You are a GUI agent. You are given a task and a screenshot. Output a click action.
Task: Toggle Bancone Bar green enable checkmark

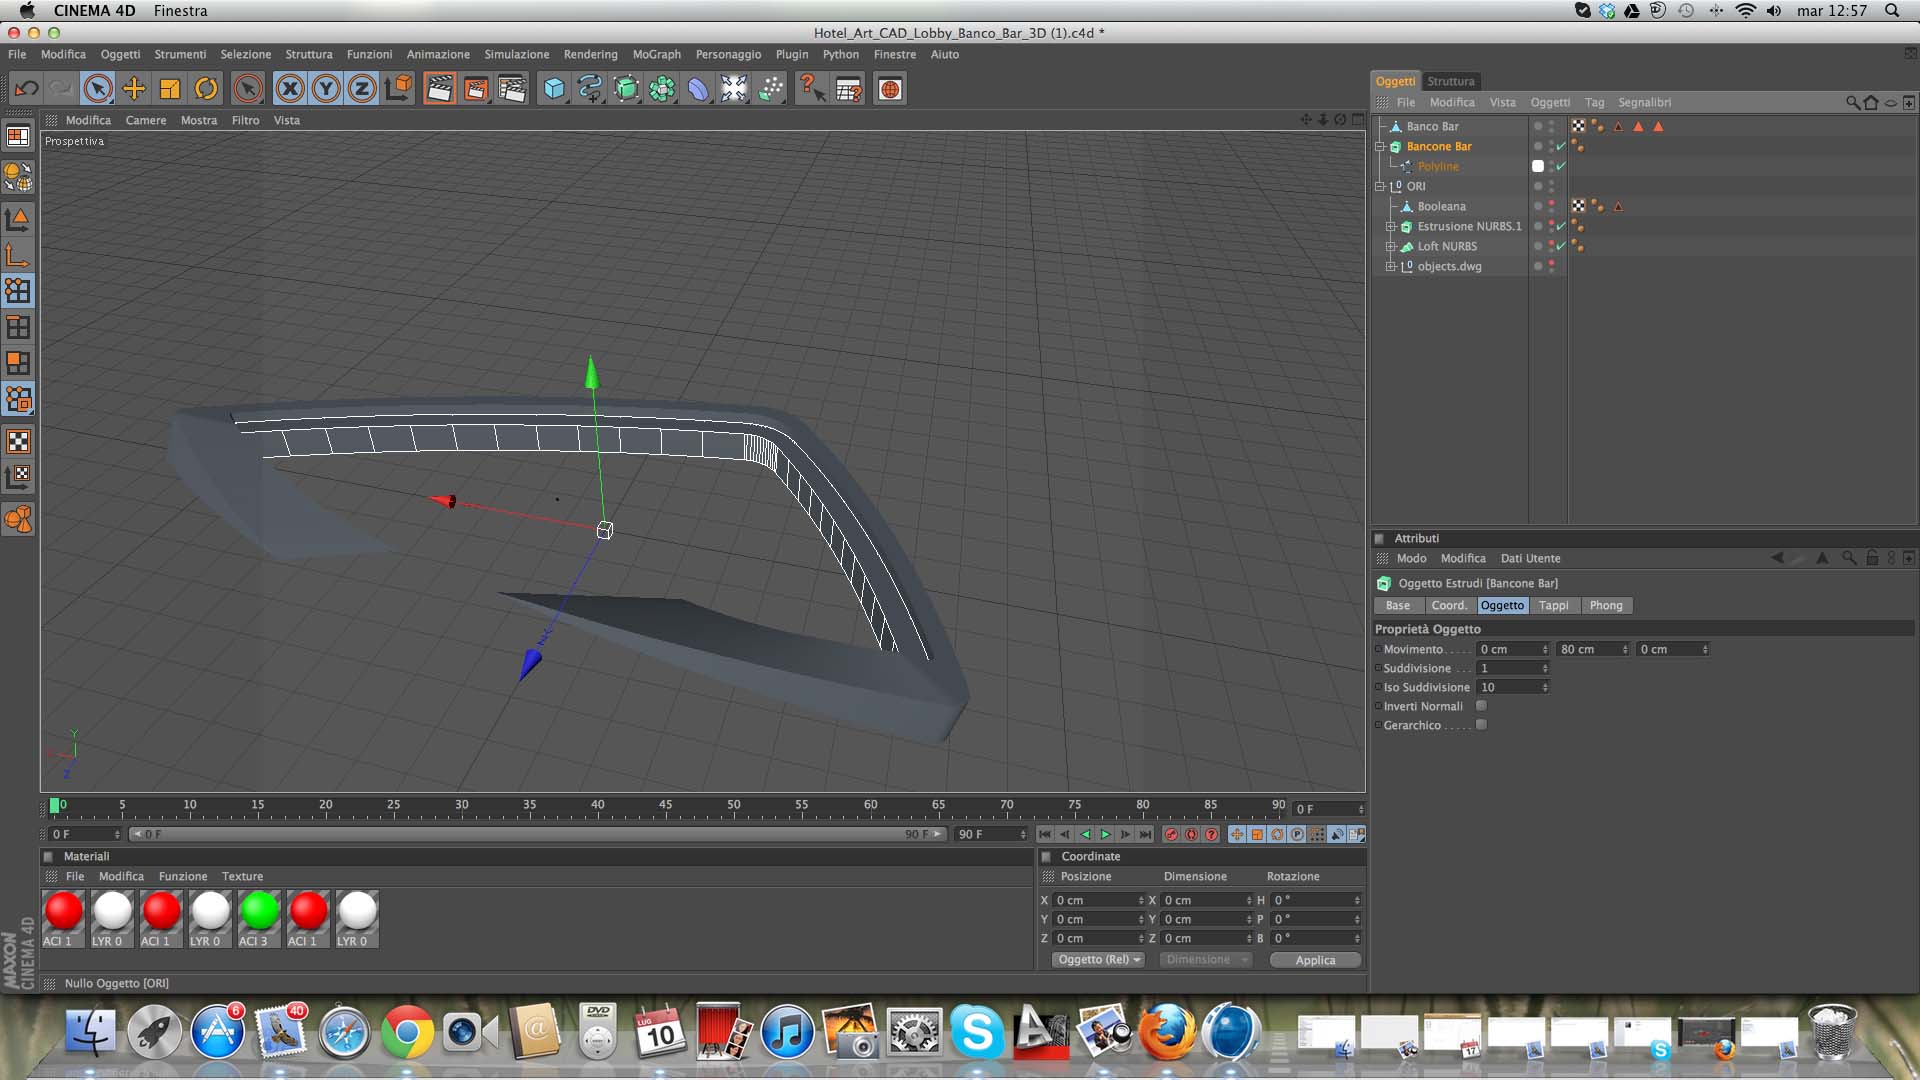coord(1561,146)
